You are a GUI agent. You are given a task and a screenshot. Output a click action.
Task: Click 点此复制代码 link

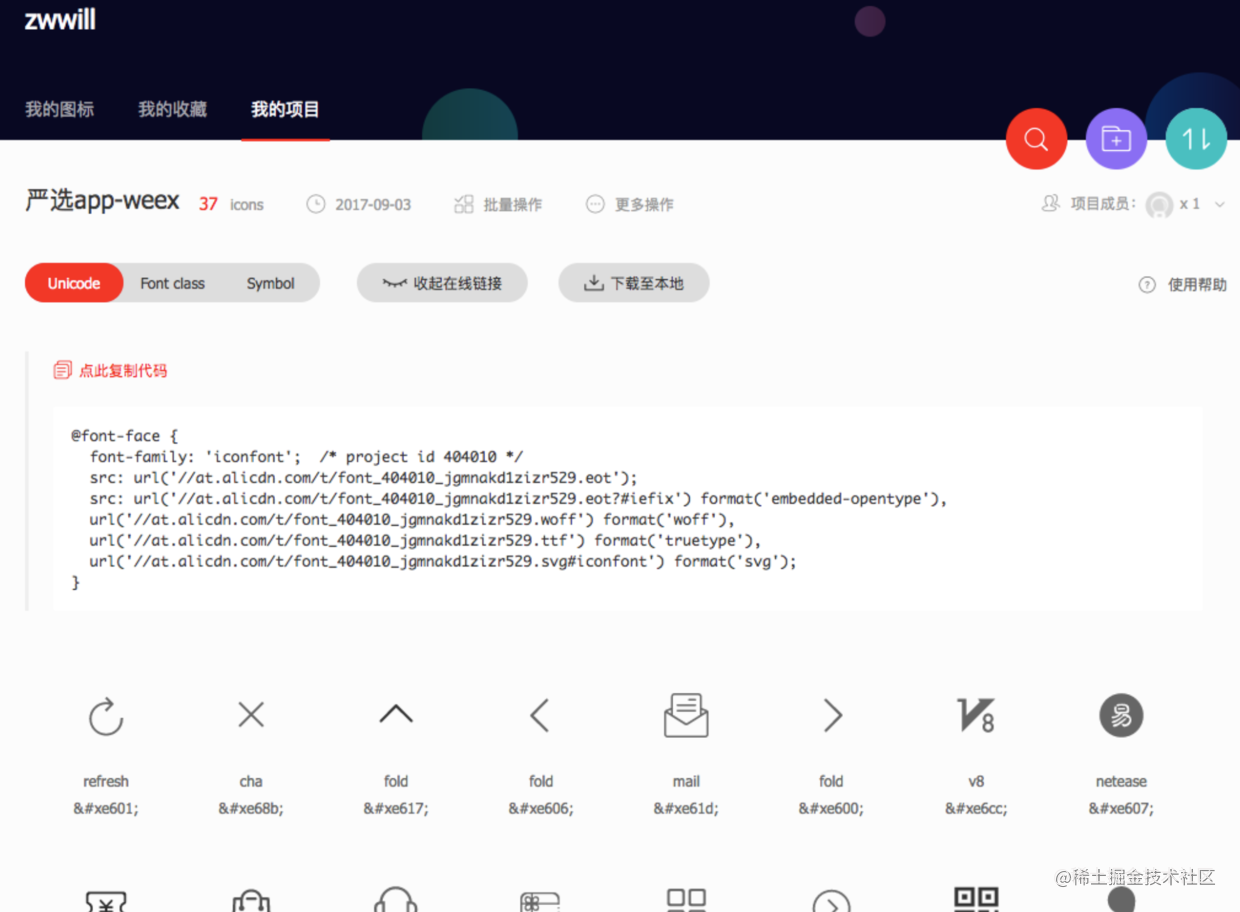coord(123,370)
